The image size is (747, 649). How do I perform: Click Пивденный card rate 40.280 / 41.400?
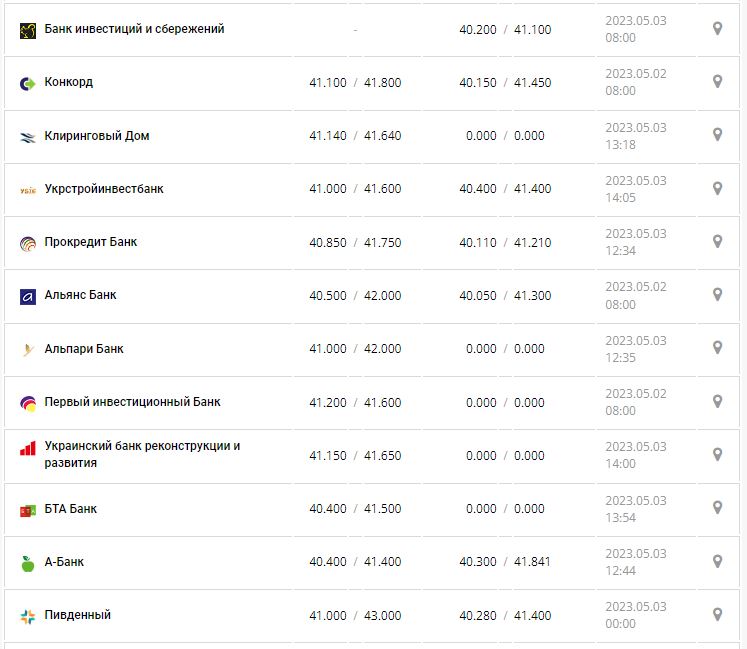pos(505,615)
